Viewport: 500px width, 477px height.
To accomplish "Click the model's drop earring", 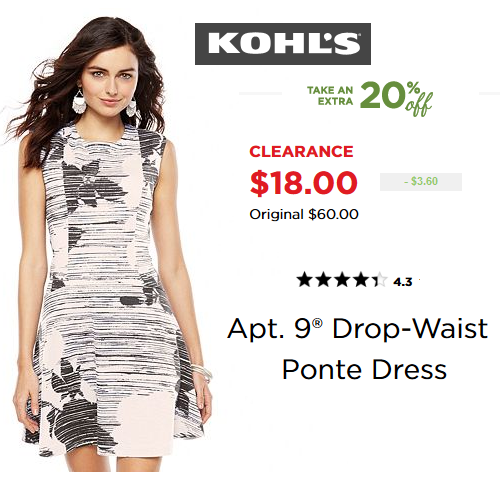I will (79, 101).
